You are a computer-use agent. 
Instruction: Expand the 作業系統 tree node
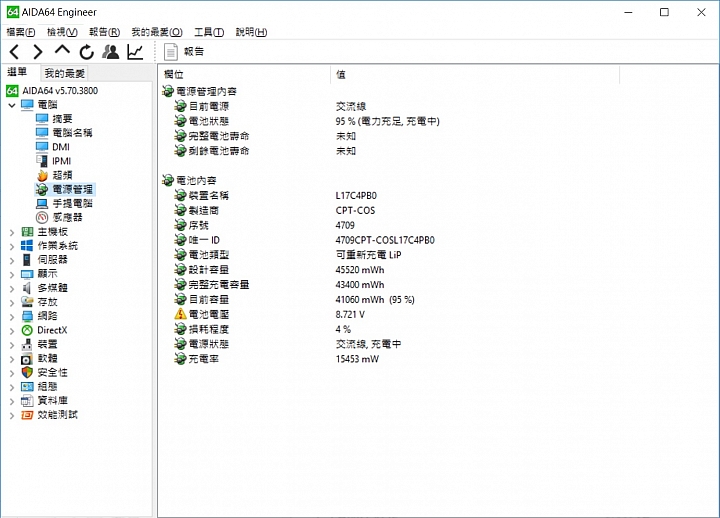(11, 246)
